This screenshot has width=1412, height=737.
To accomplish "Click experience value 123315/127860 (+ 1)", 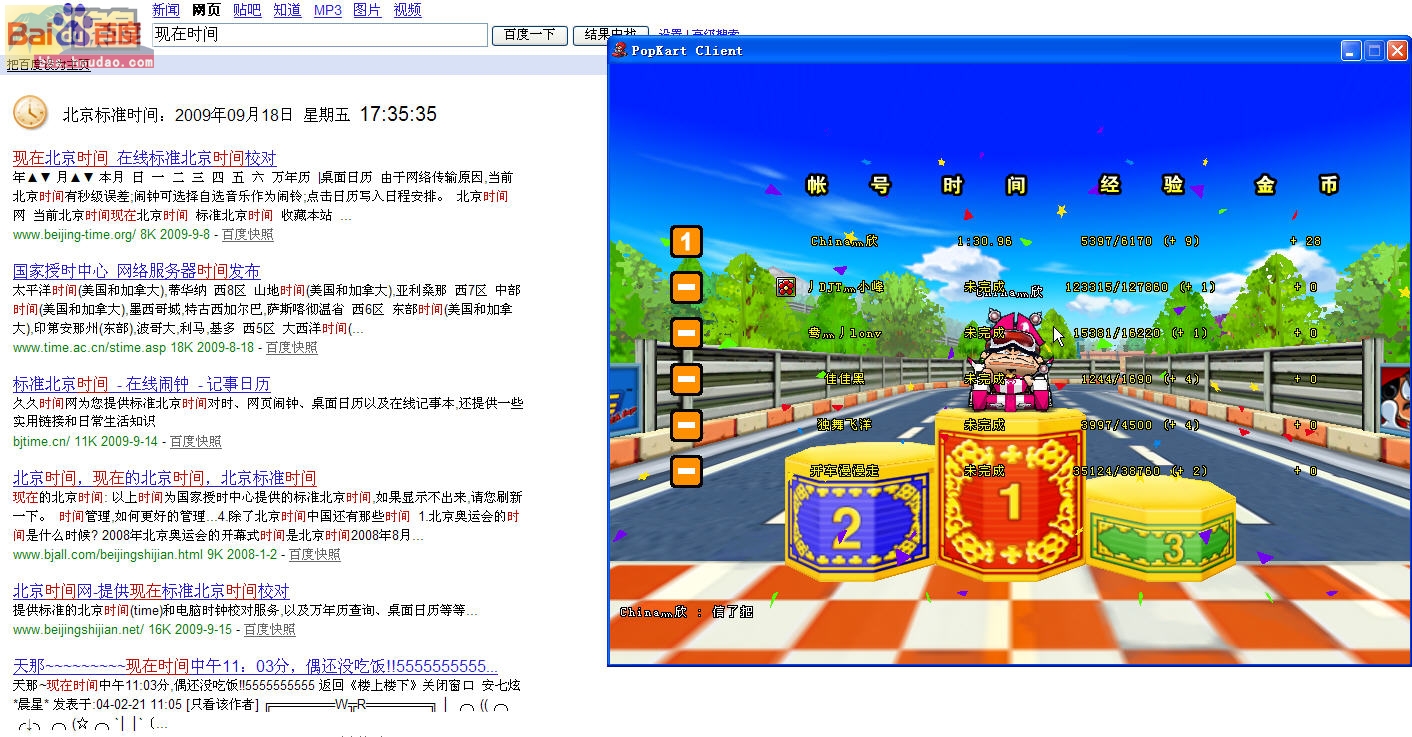I will (1140, 287).
